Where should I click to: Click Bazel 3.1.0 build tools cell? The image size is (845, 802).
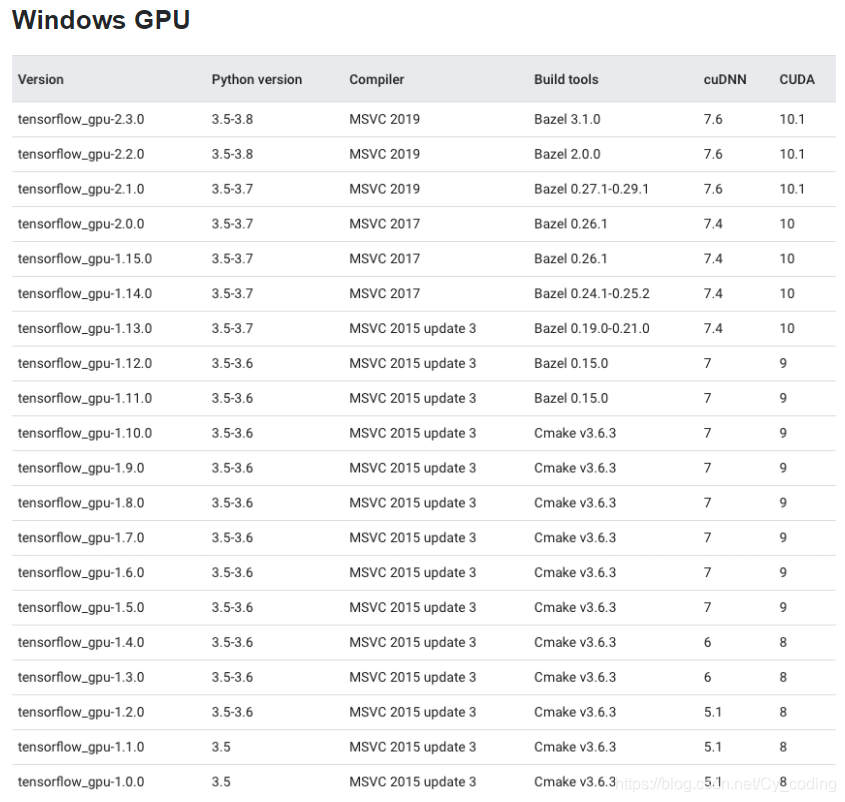pyautogui.click(x=567, y=119)
